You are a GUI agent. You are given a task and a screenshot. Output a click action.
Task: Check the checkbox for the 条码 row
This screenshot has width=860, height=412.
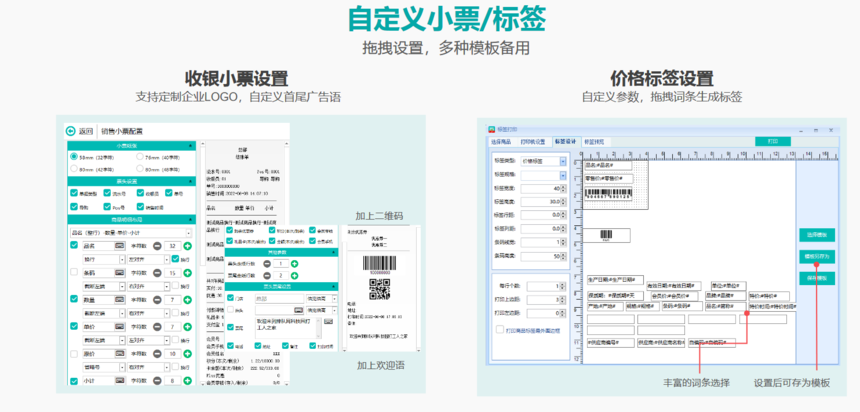74,272
